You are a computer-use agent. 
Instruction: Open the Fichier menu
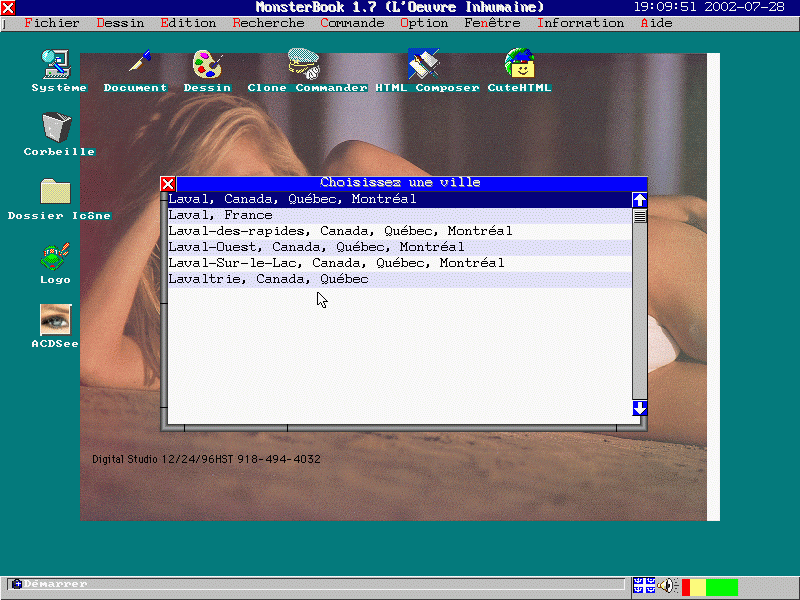(x=51, y=23)
